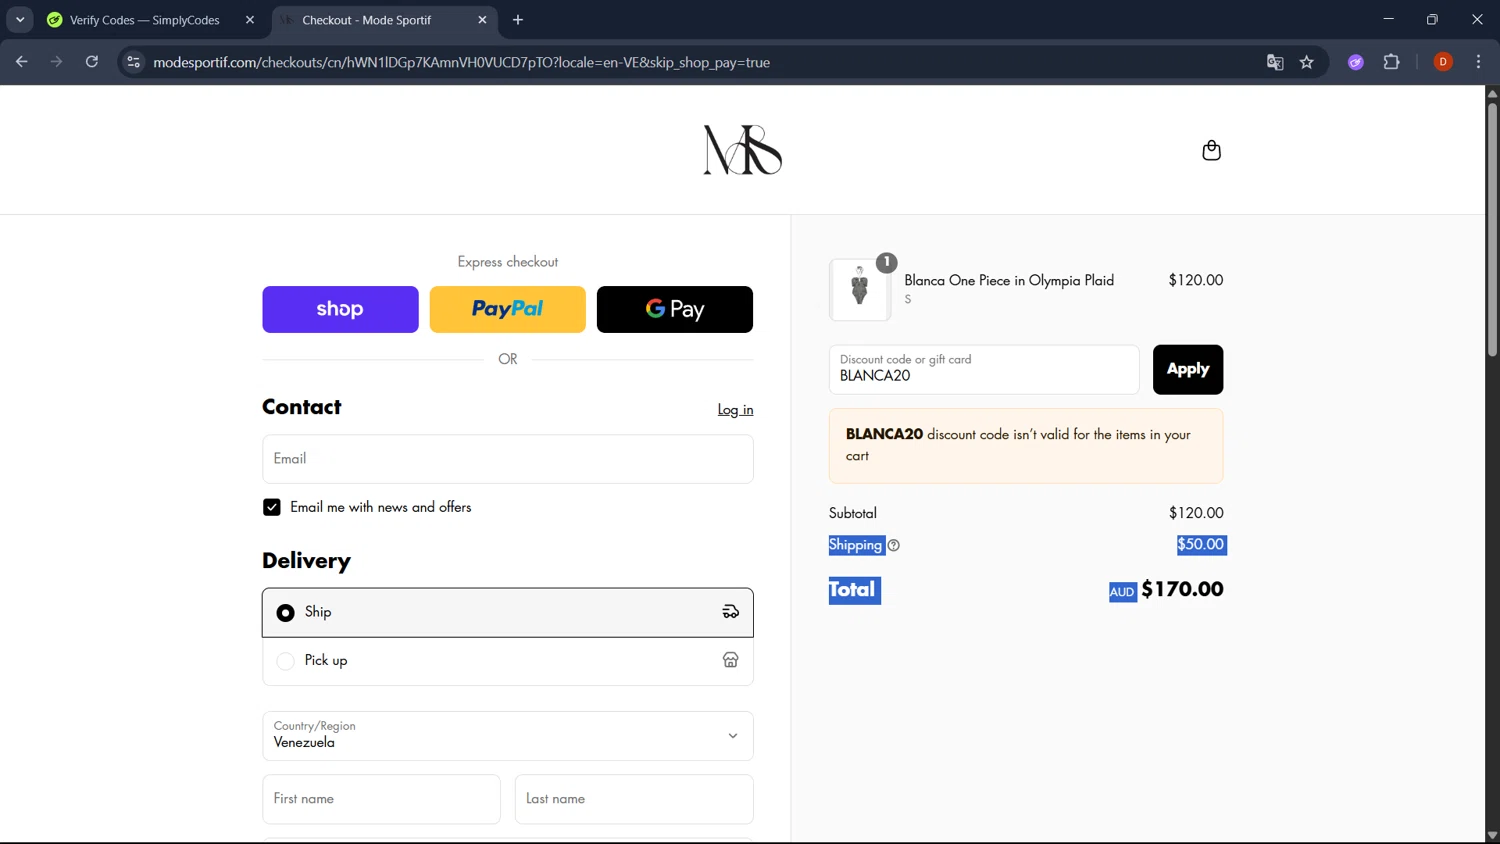Toggle Email me with news and offers
Image resolution: width=1500 pixels, height=844 pixels.
pos(272,507)
